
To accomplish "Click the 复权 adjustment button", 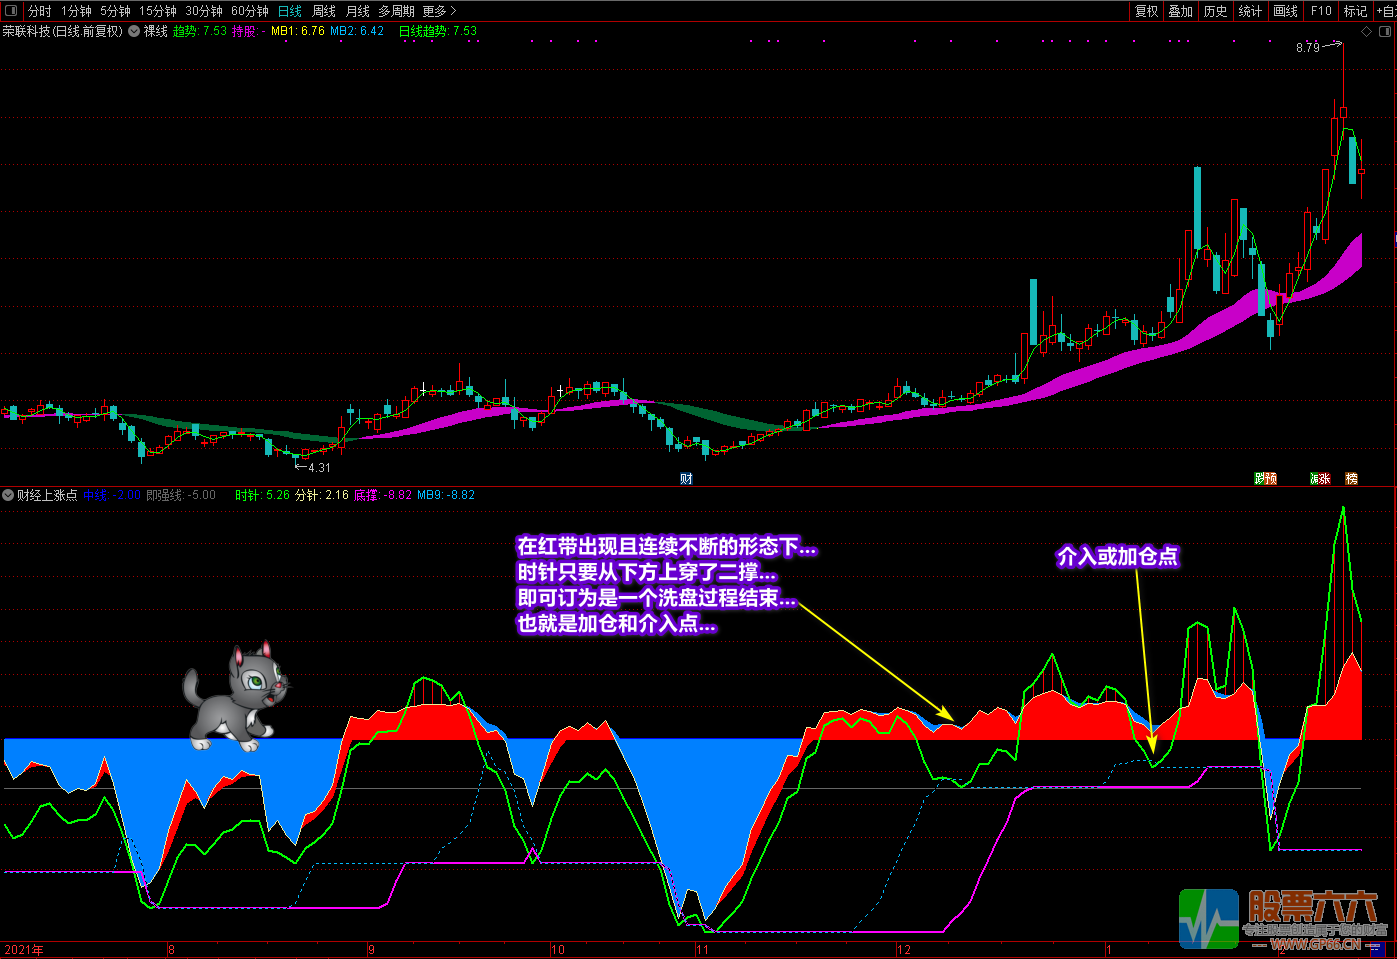I will click(x=1146, y=11).
